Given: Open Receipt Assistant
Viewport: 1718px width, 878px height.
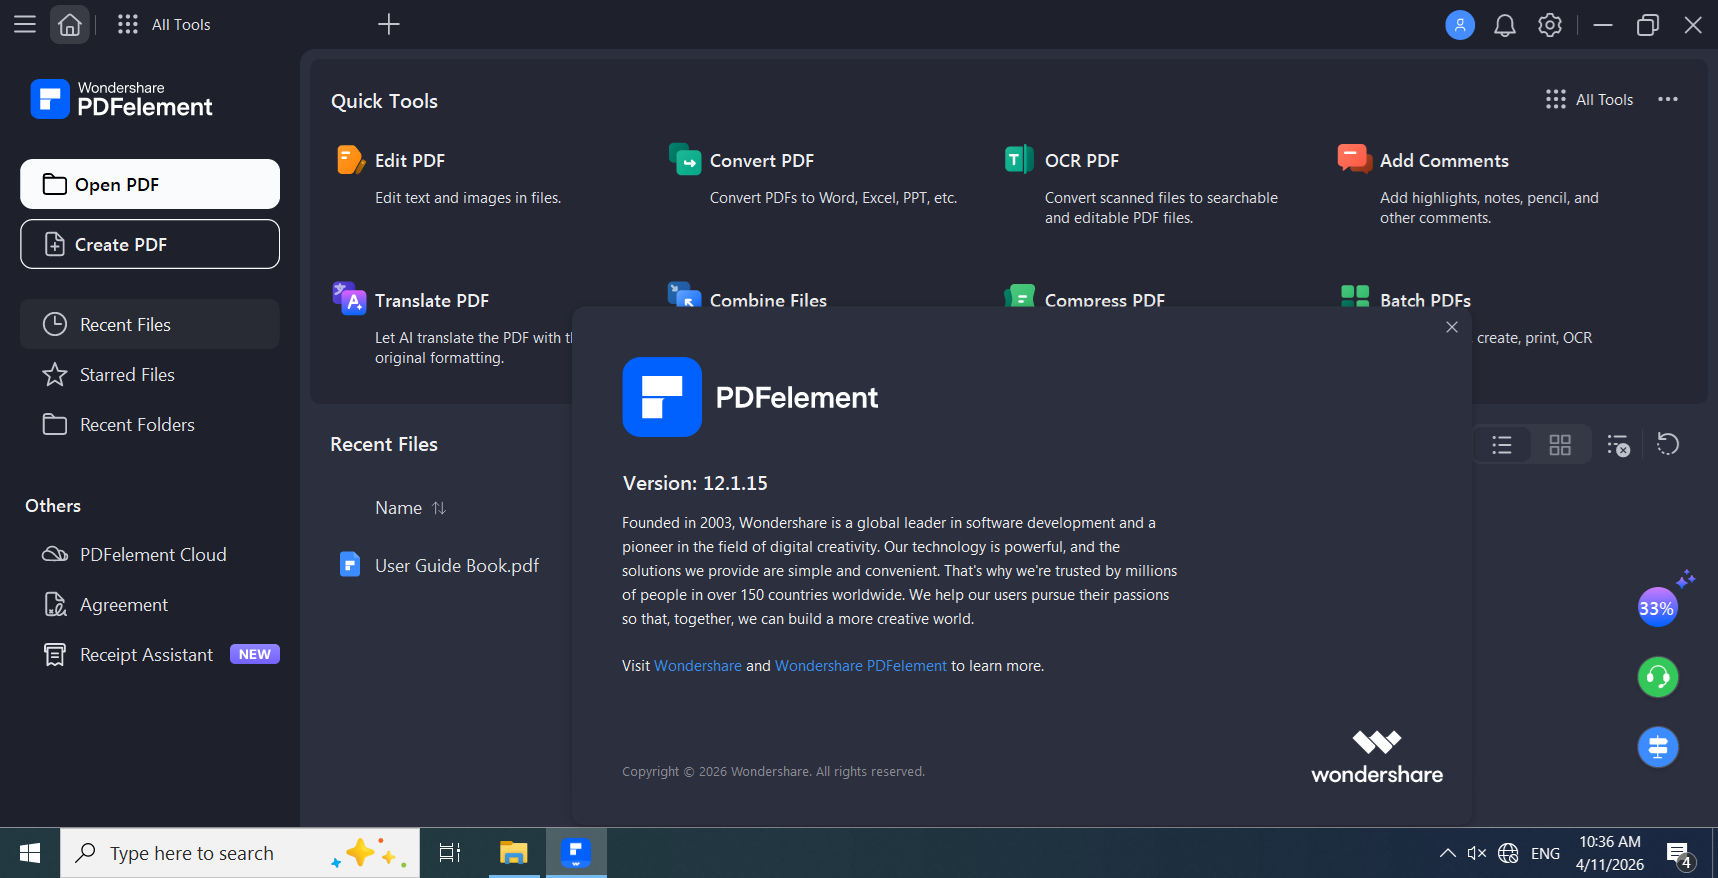Looking at the screenshot, I should [x=150, y=654].
